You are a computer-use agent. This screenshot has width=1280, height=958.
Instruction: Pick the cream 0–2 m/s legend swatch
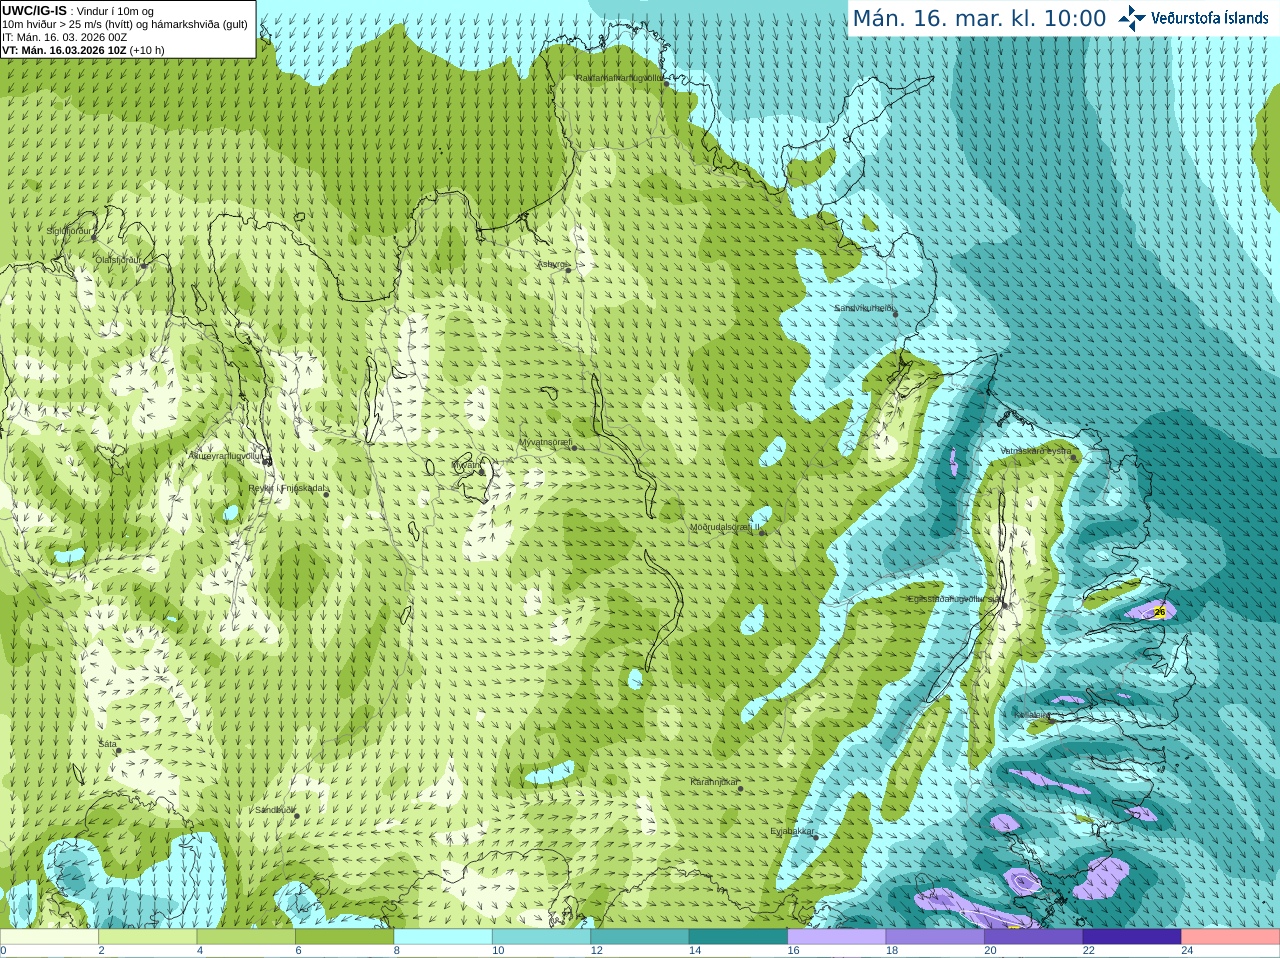coord(49,937)
